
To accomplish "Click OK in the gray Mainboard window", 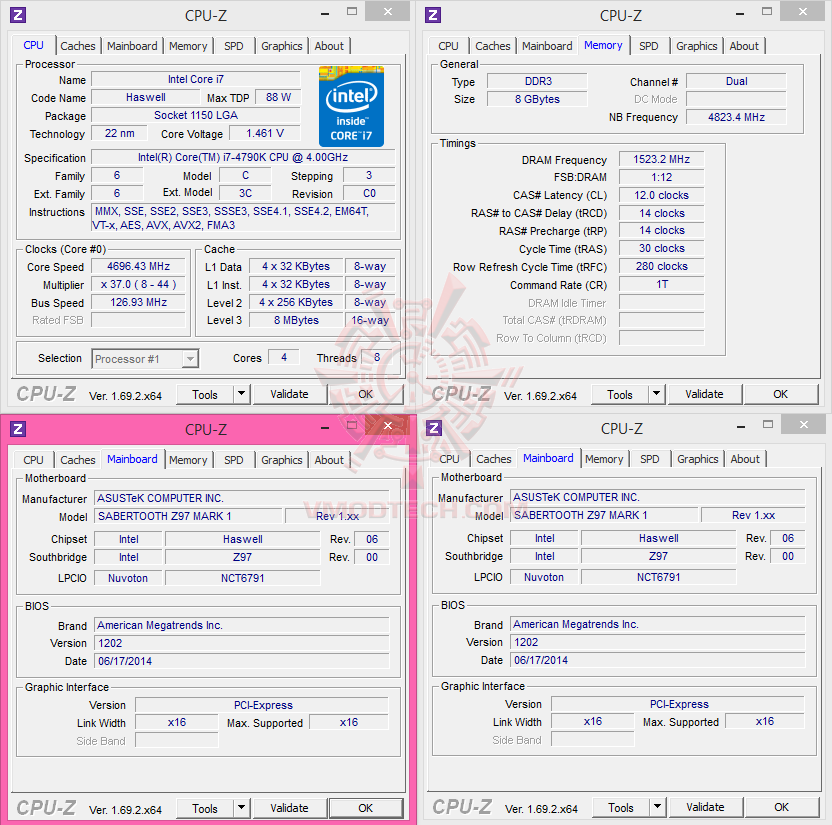I will [782, 807].
